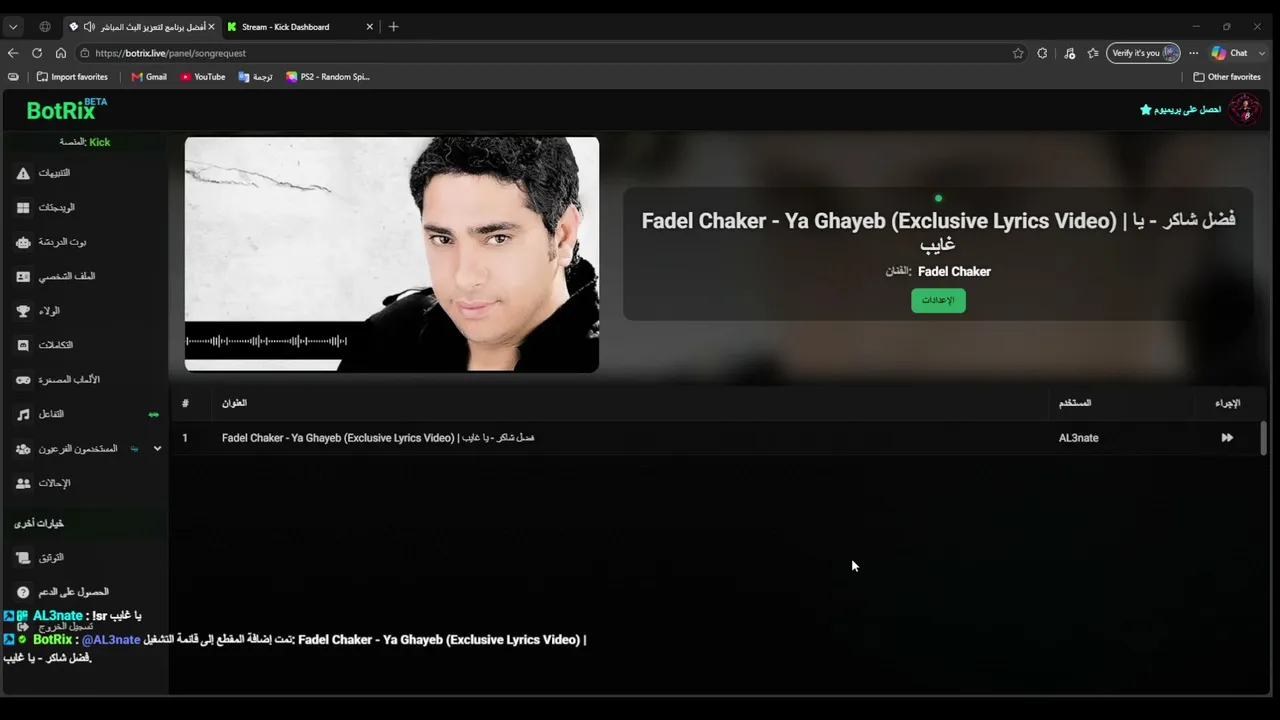1280x720 pixels.
Task: Open the YouTube bookmark
Action: pyautogui.click(x=203, y=77)
